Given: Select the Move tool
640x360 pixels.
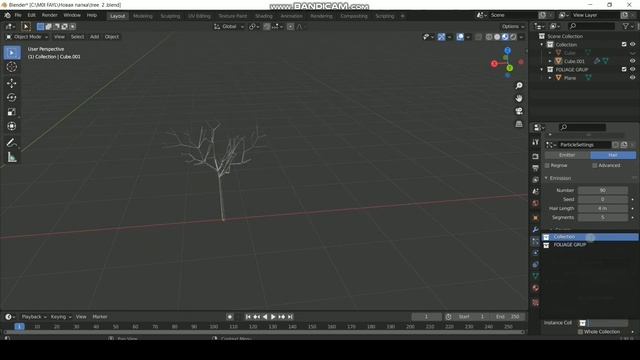Looking at the screenshot, I should point(12,83).
